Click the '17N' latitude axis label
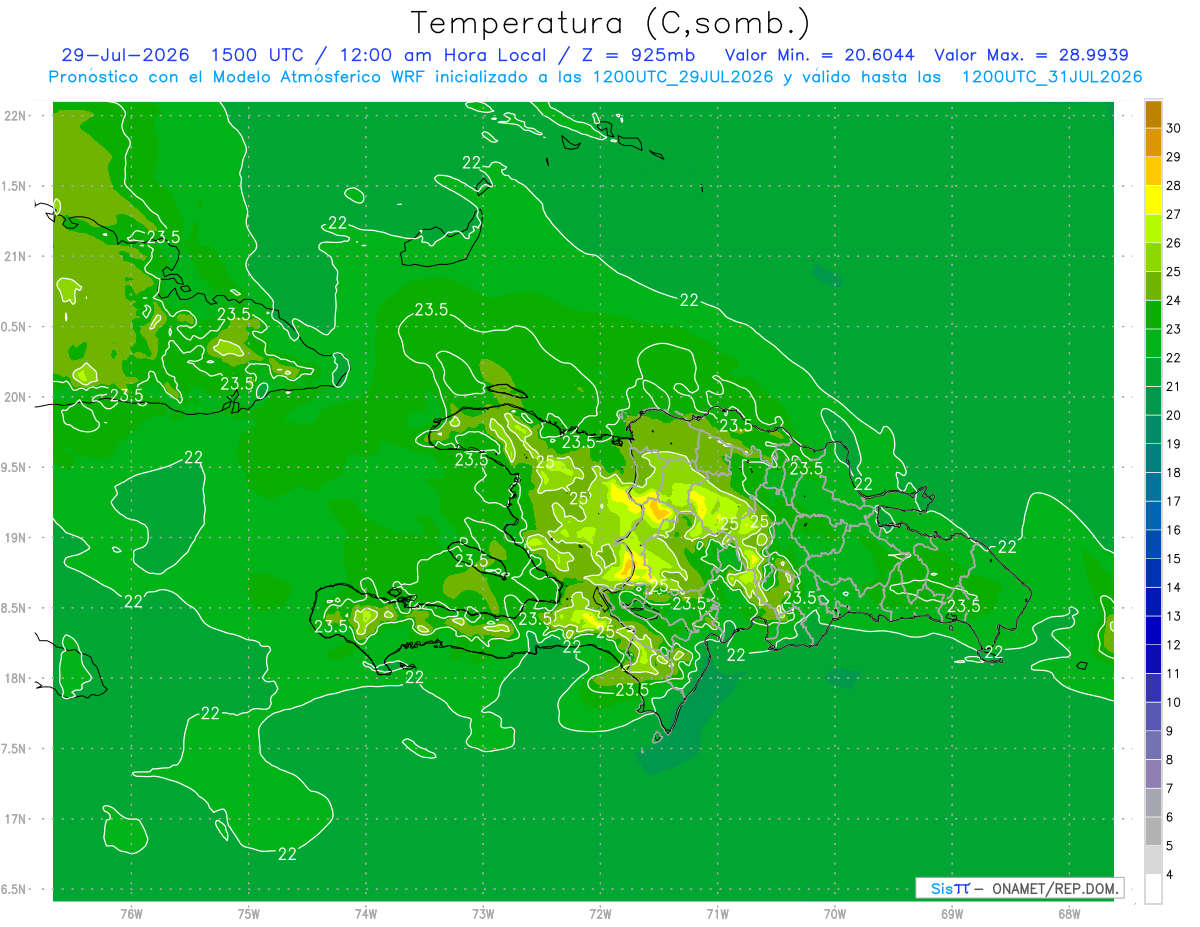1200x927 pixels. 15,819
